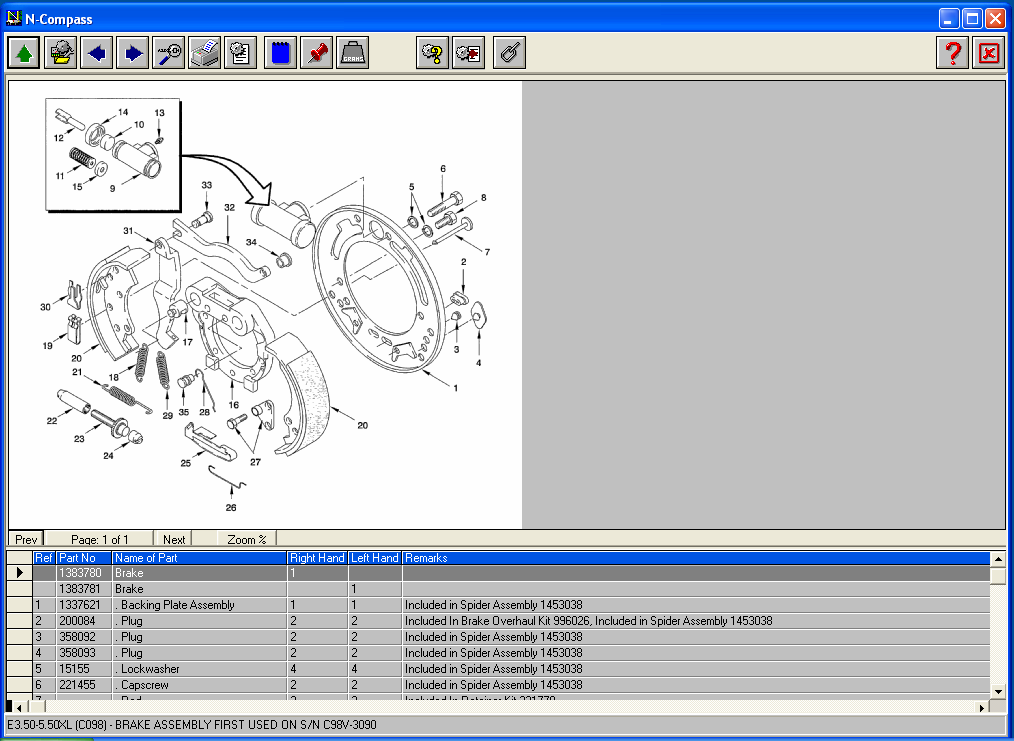Minimize the N-Compass window
The height and width of the screenshot is (741, 1014).
tap(949, 19)
